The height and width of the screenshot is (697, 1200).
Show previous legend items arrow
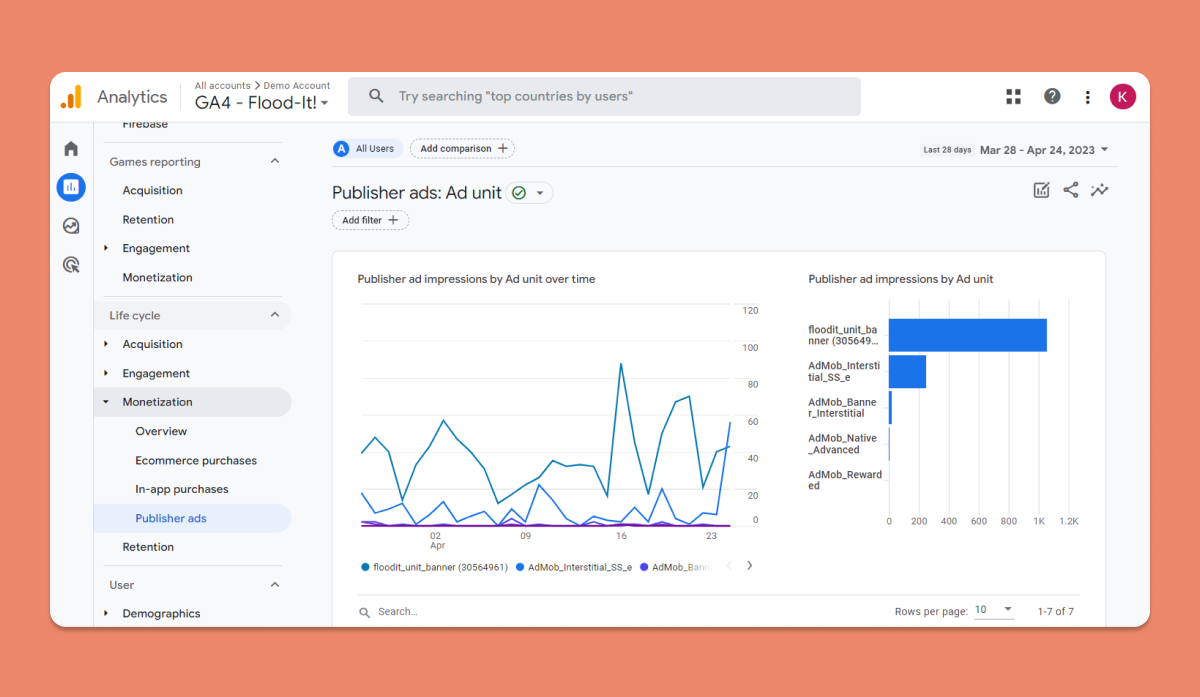[729, 566]
